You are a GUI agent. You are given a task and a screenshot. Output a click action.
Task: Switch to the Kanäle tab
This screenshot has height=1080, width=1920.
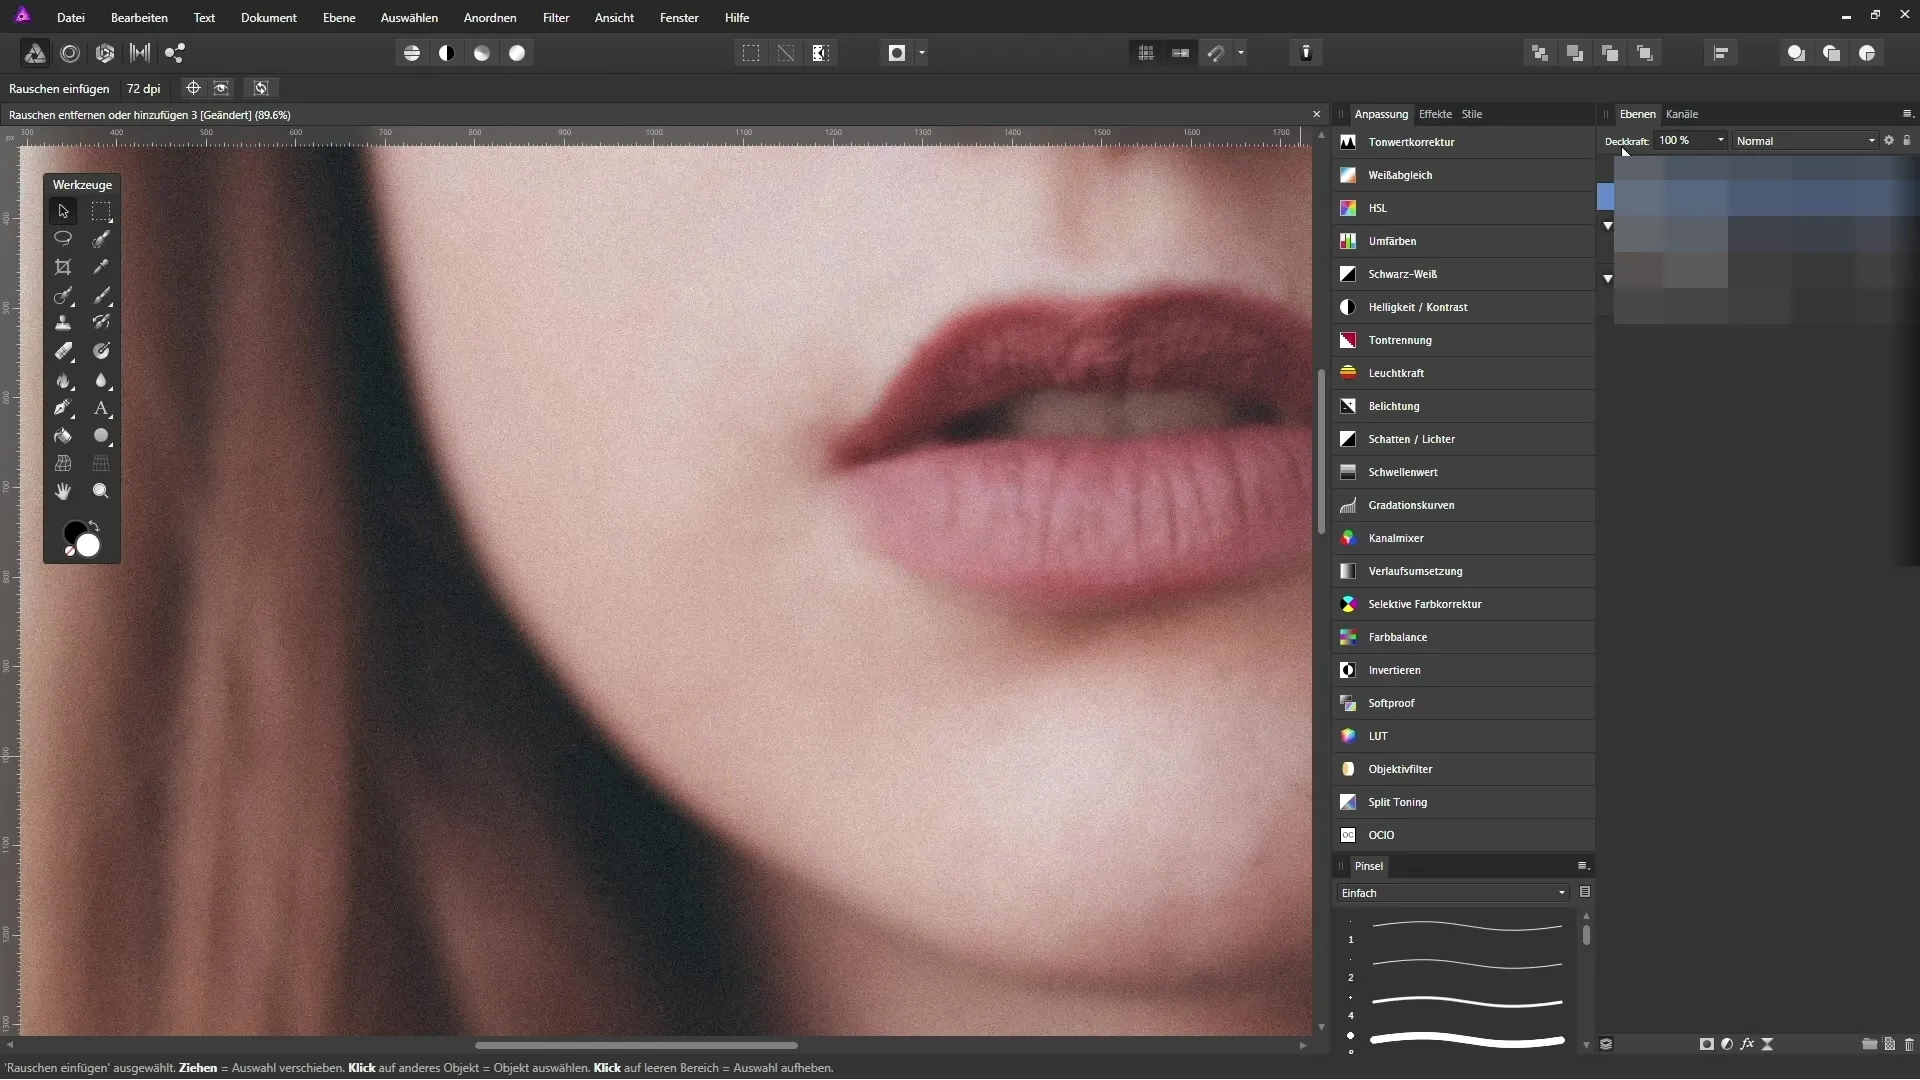1682,114
